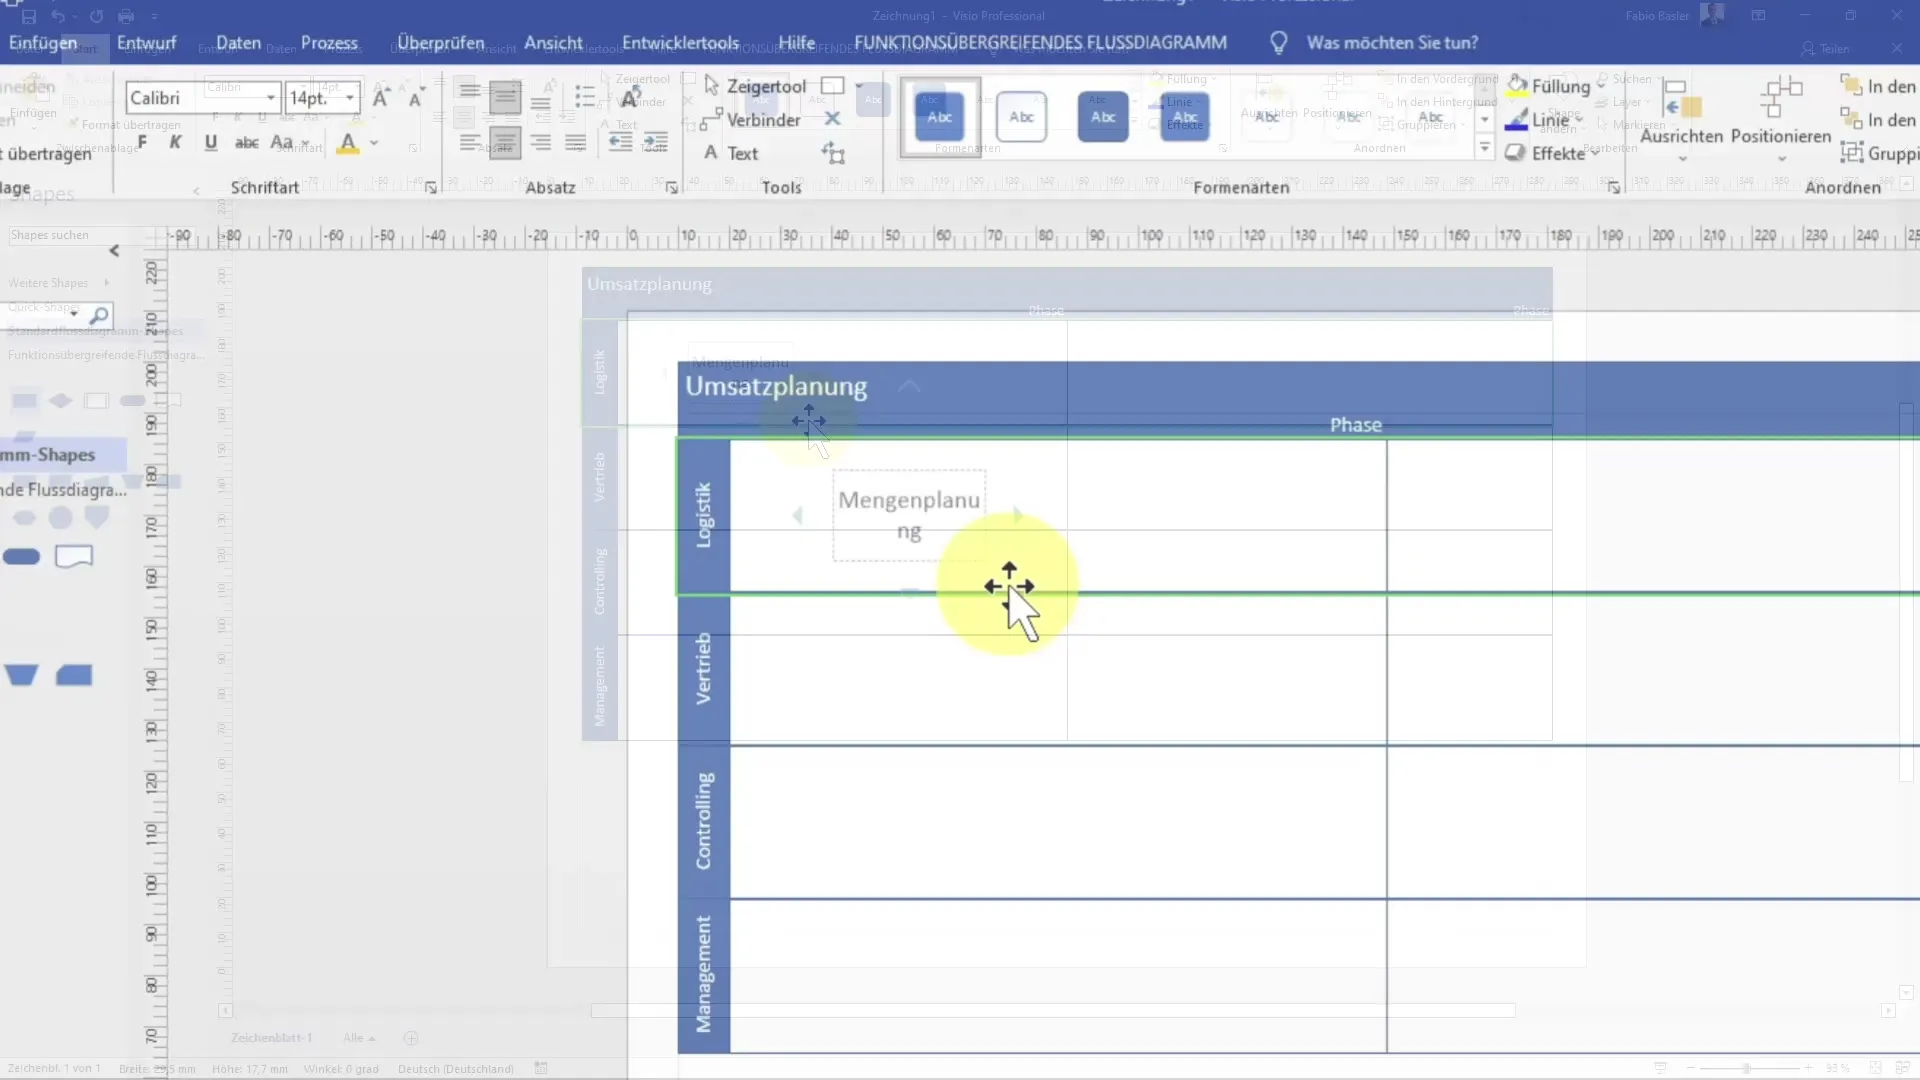Open the Einfügen ribbon tab
The image size is (1920, 1080).
43,43
